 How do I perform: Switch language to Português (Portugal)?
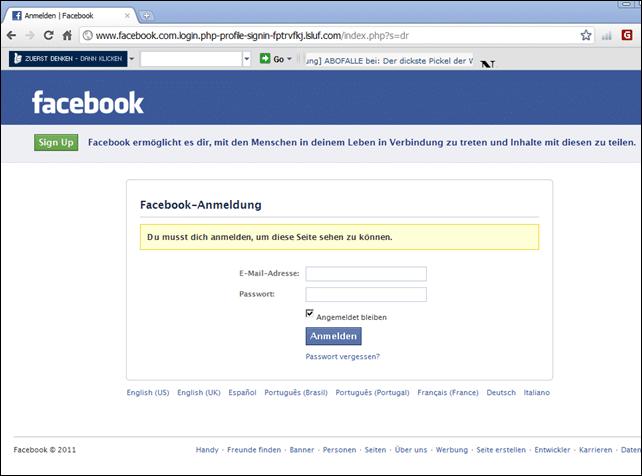pos(373,393)
